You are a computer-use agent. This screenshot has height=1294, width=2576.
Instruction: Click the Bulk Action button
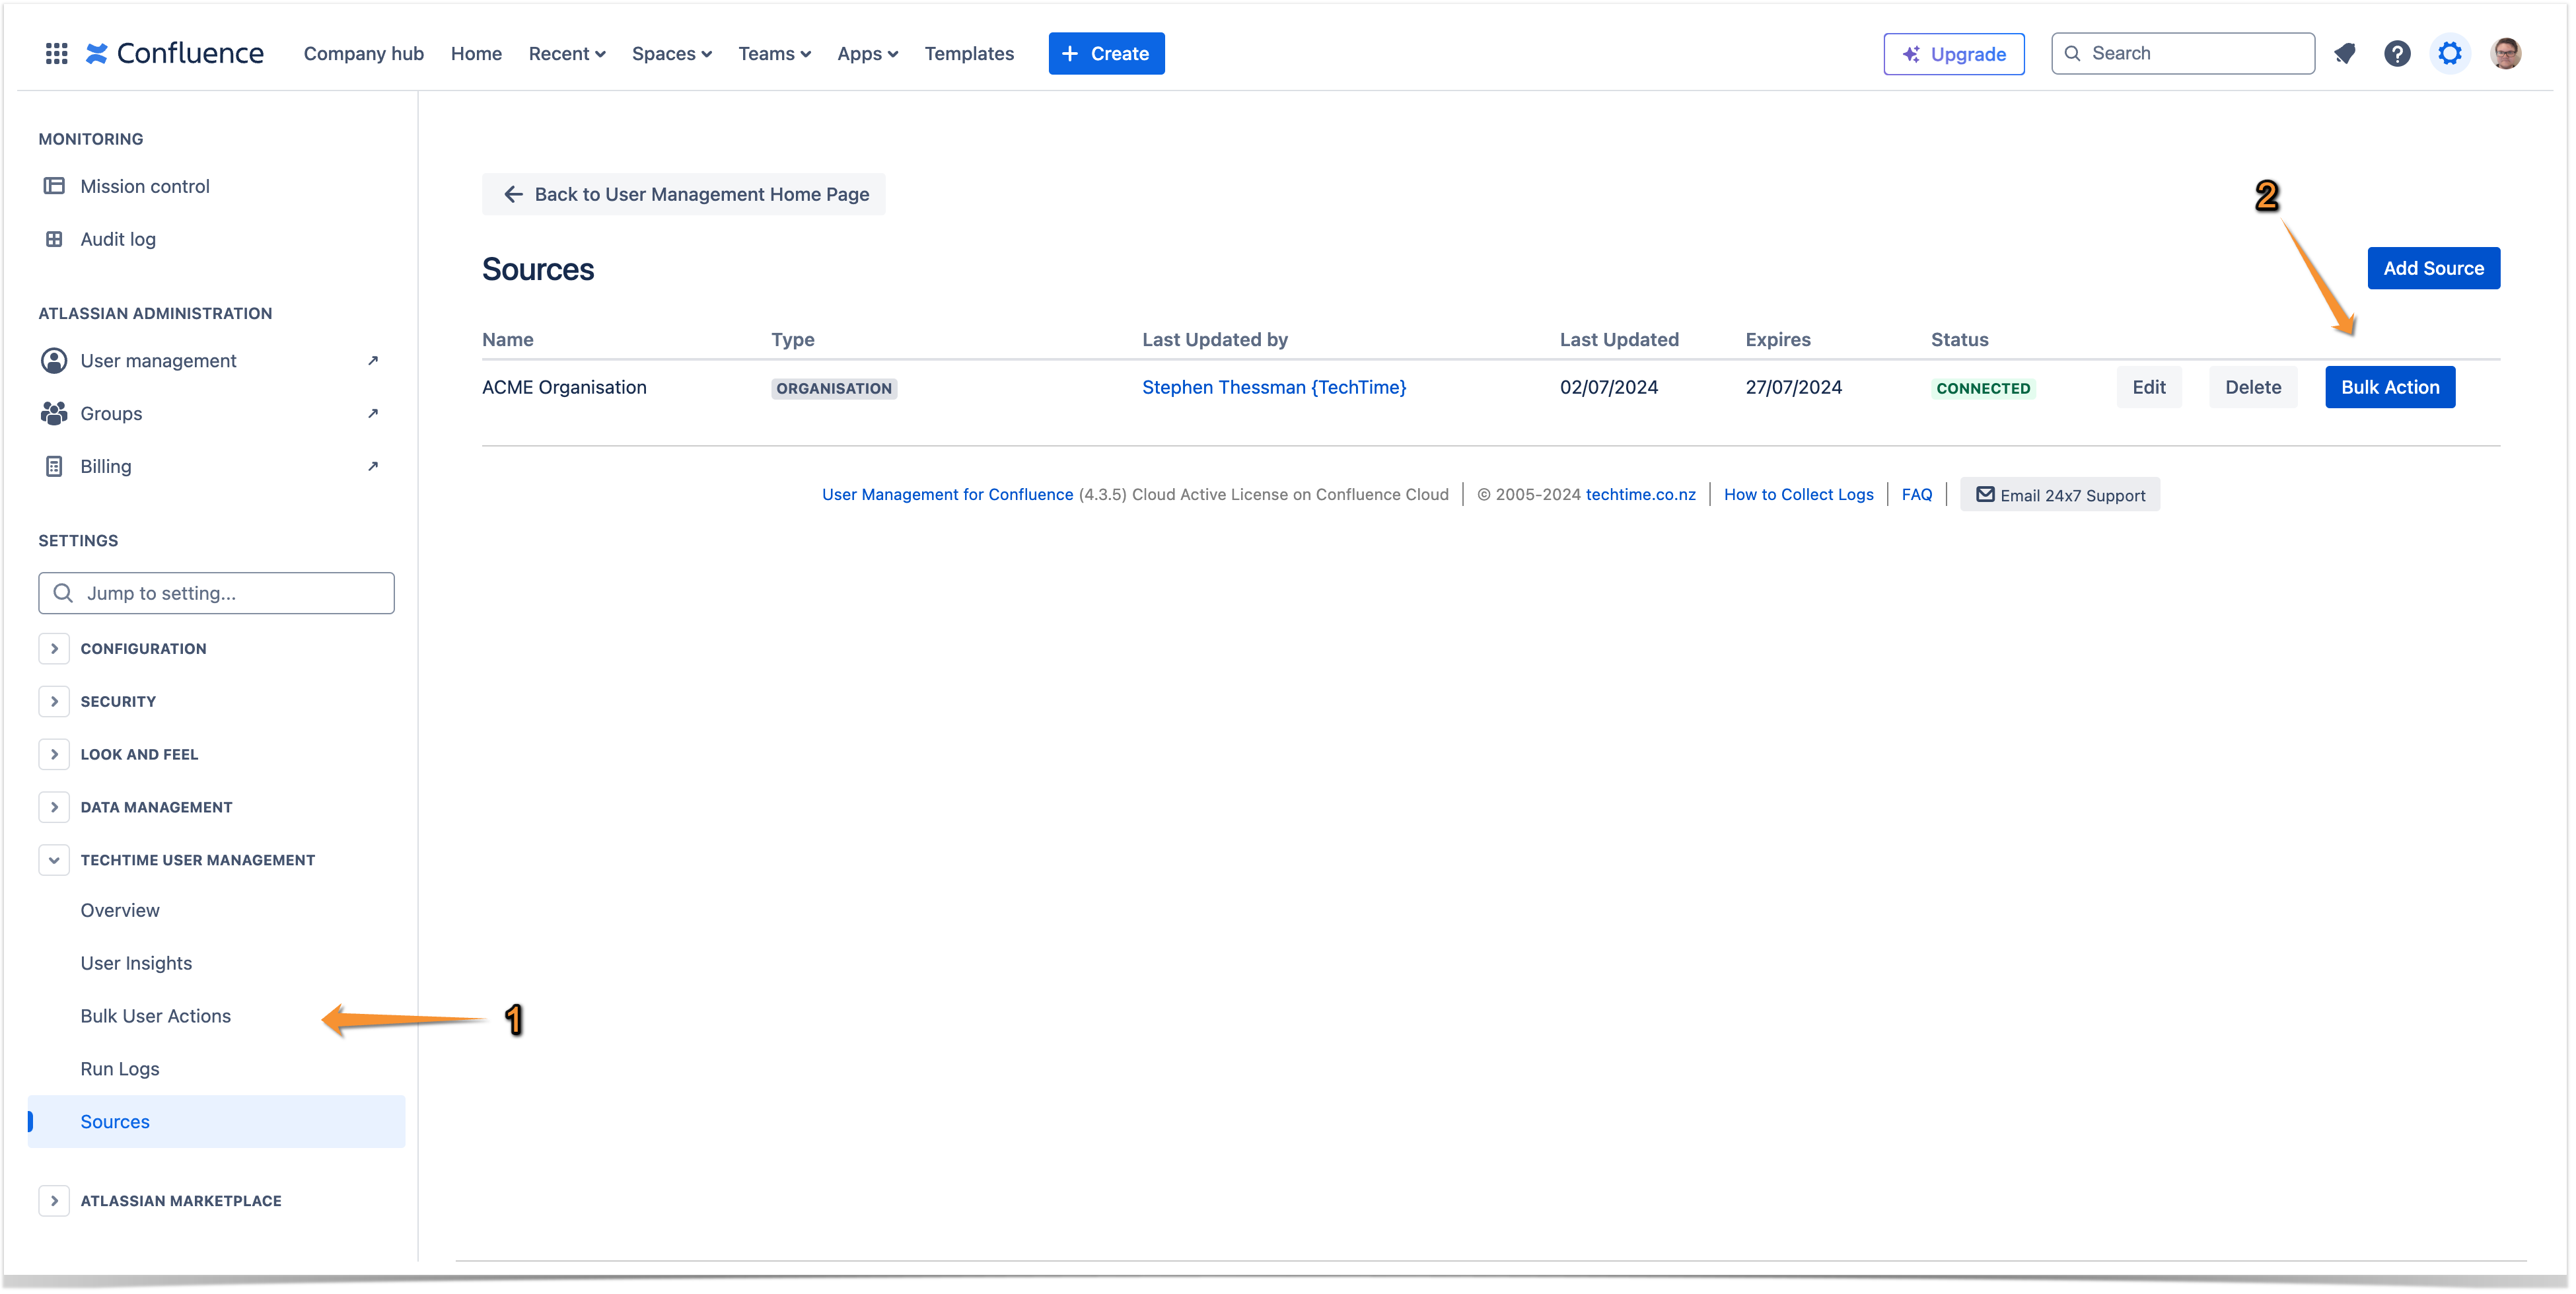[x=2389, y=387]
